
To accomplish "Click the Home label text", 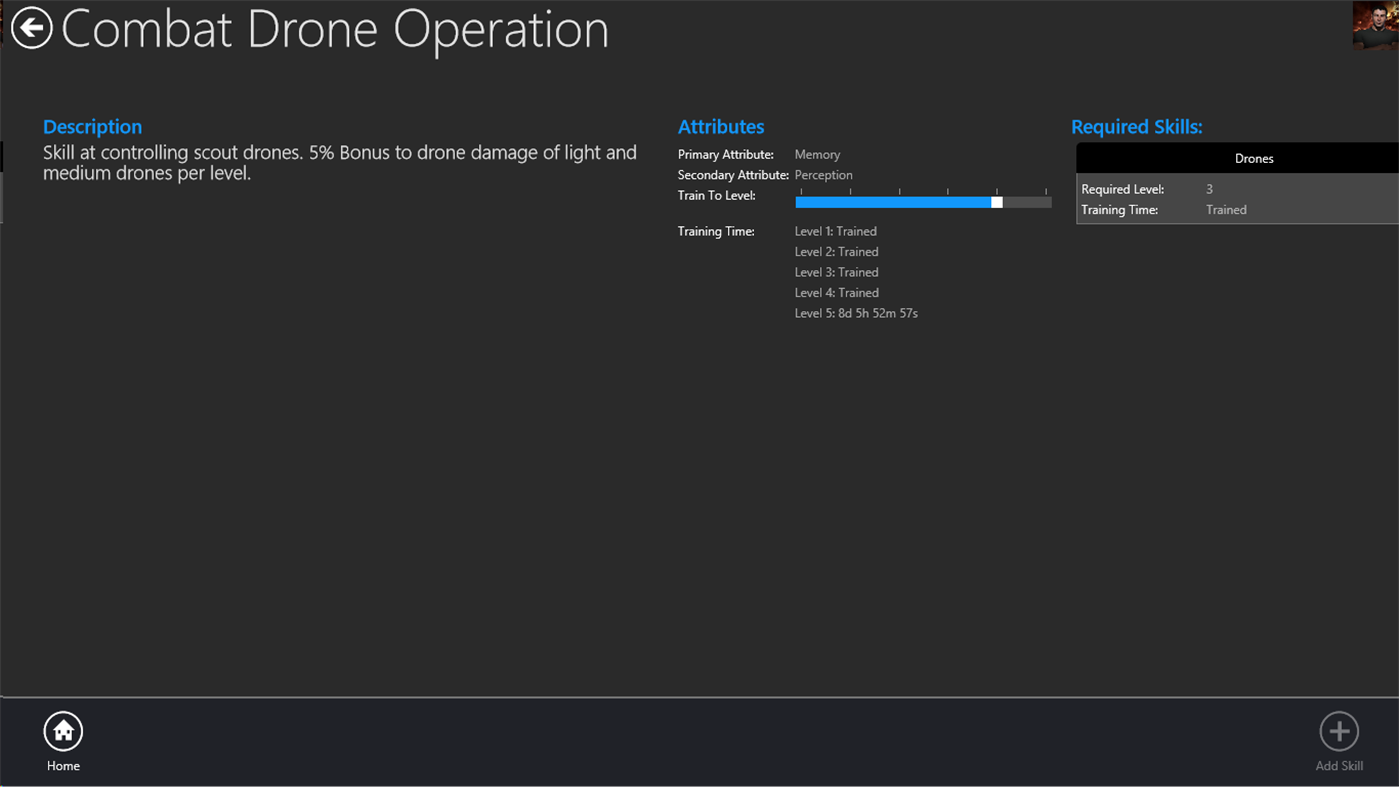I will [x=63, y=765].
